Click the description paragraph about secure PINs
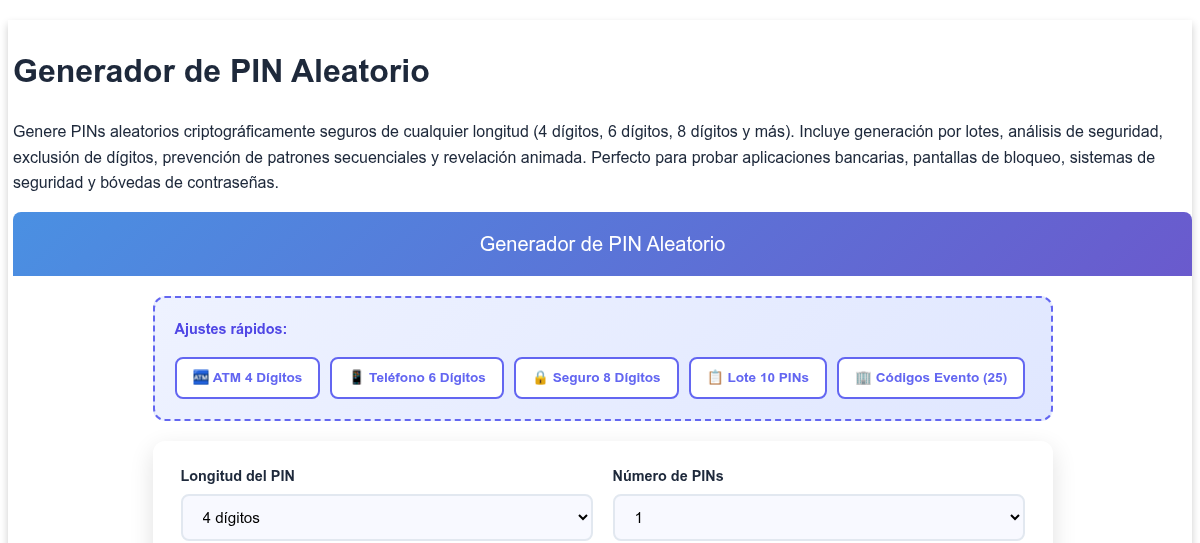Image resolution: width=1200 pixels, height=543 pixels. tap(600, 157)
